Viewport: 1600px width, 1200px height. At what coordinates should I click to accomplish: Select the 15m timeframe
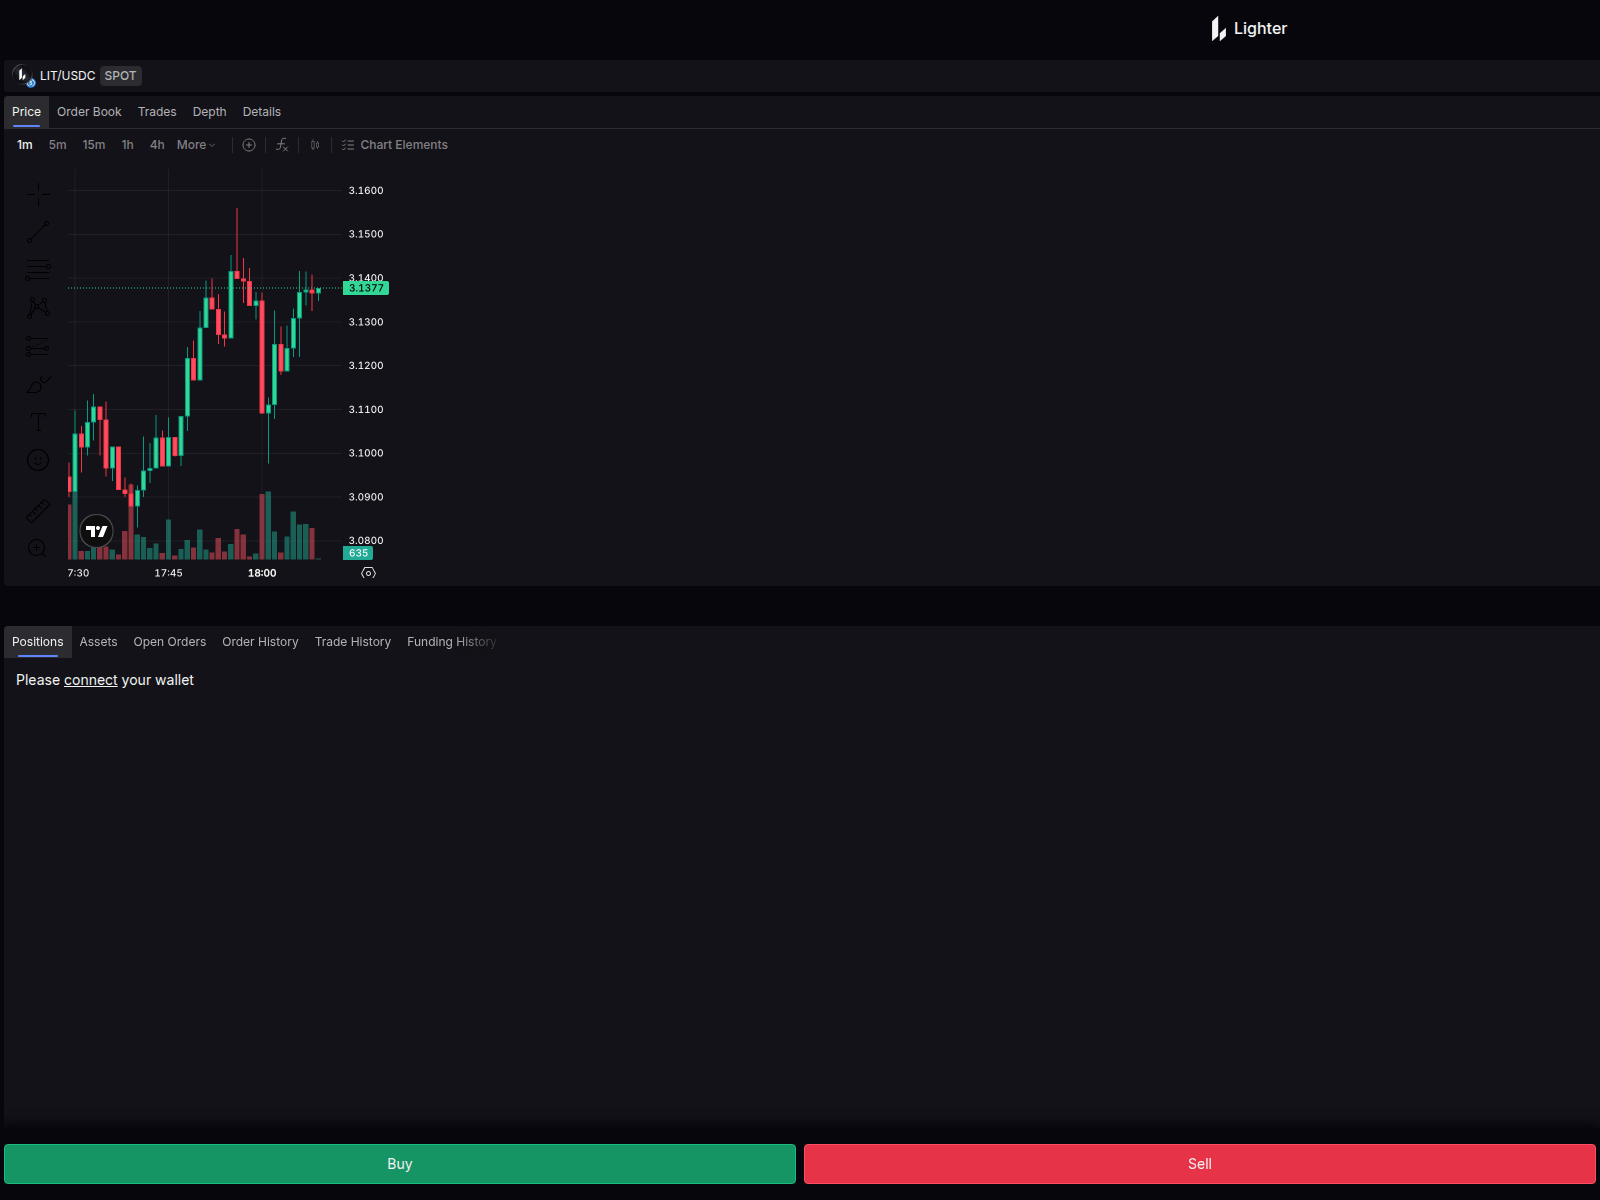pyautogui.click(x=94, y=145)
